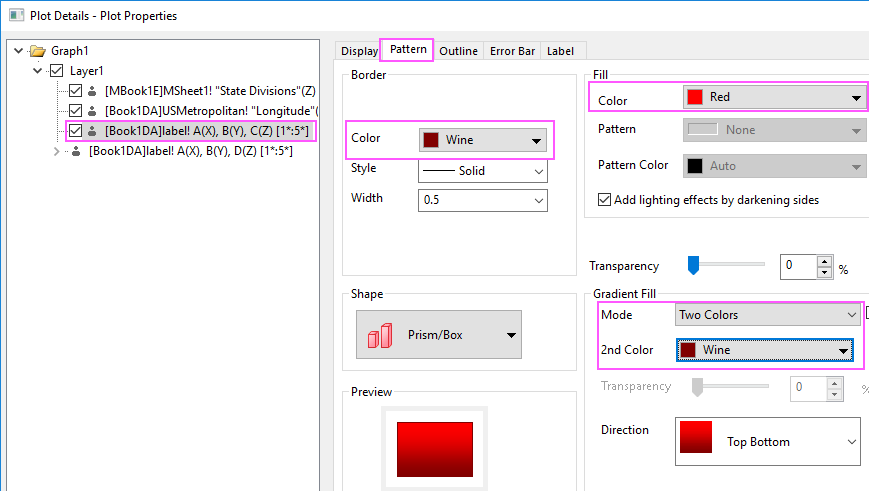Click plot icon beside USMetropolitan Longitude entry
This screenshot has width=869, height=491.
click(x=92, y=111)
